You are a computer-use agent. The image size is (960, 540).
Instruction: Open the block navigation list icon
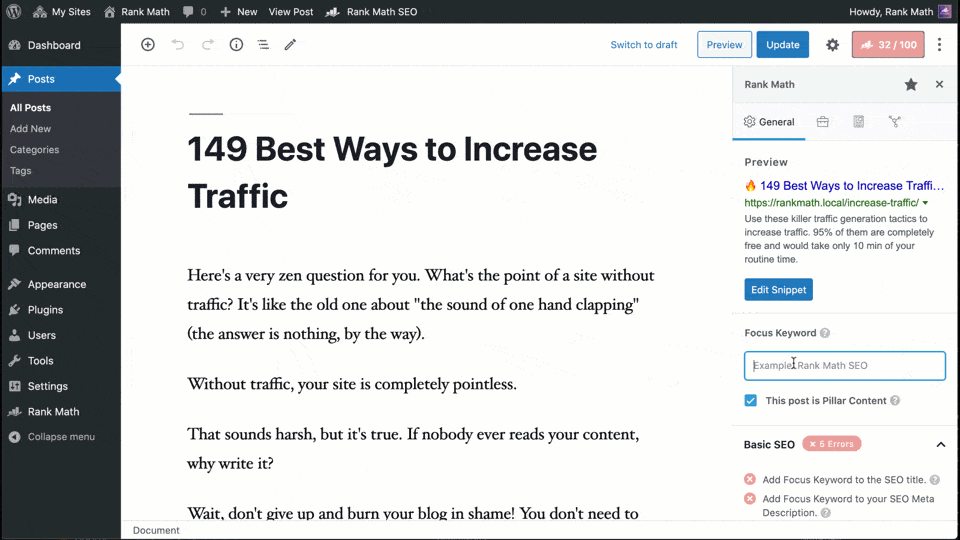(x=263, y=45)
